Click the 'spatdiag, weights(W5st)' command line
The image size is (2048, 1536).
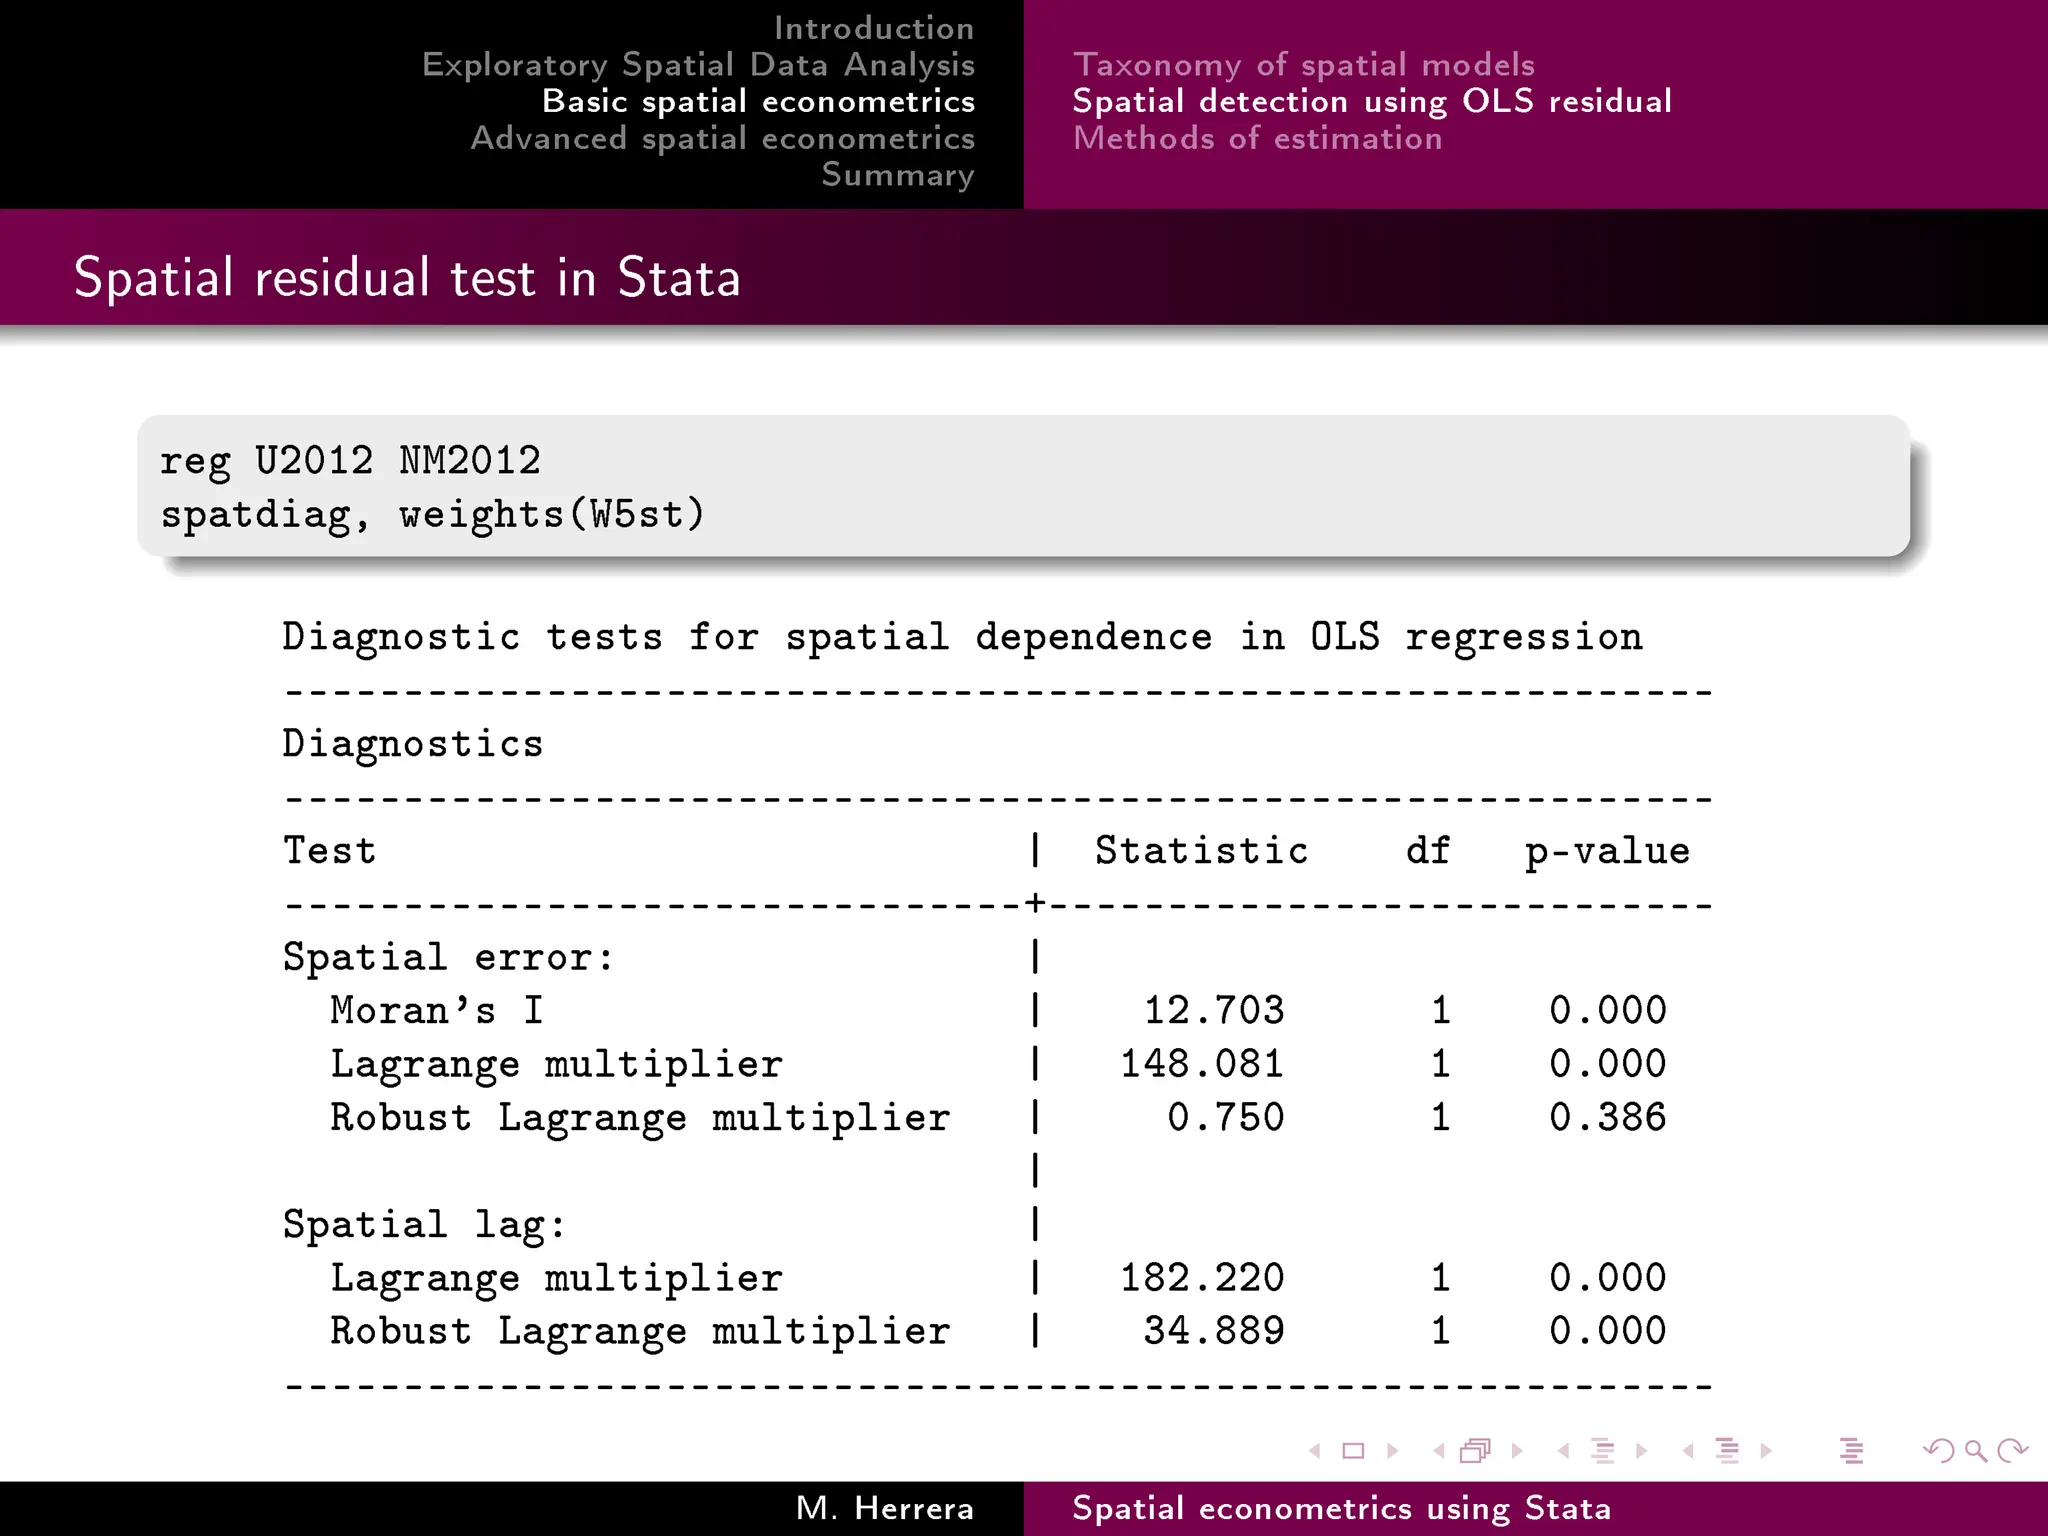coord(432,515)
